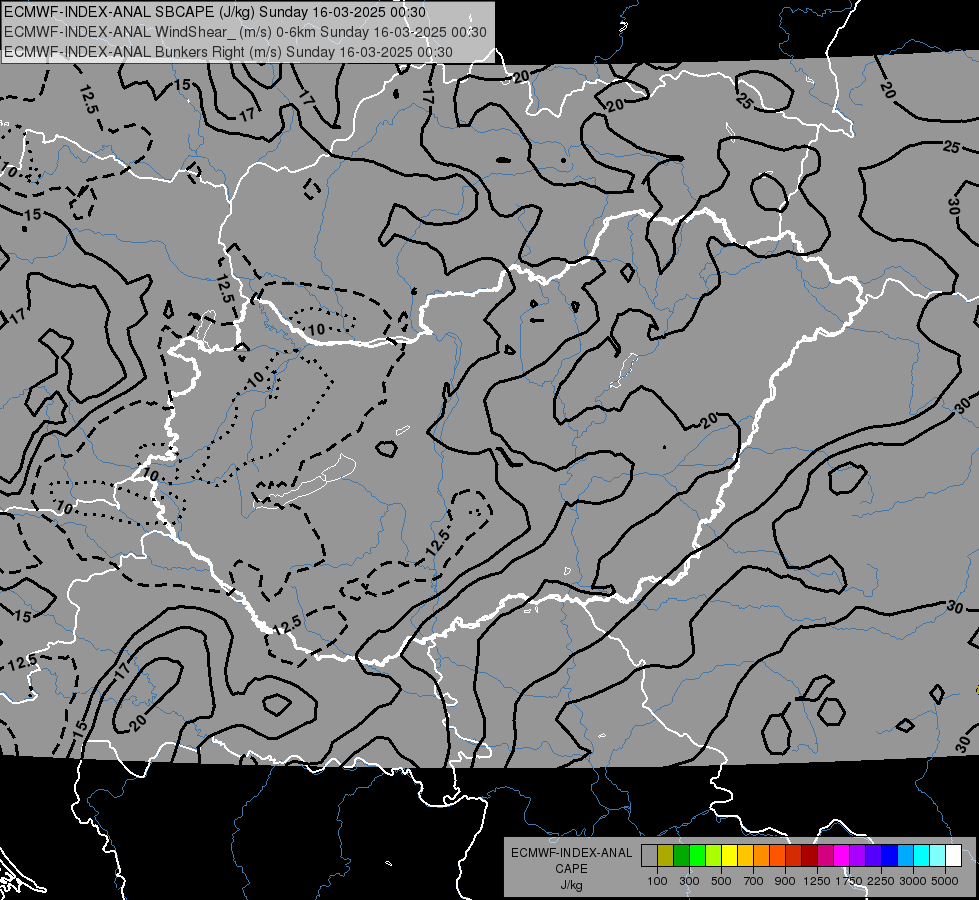Image resolution: width=979 pixels, height=900 pixels.
Task: Click the 1250 value on legend scale
Action: pyautogui.click(x=817, y=881)
